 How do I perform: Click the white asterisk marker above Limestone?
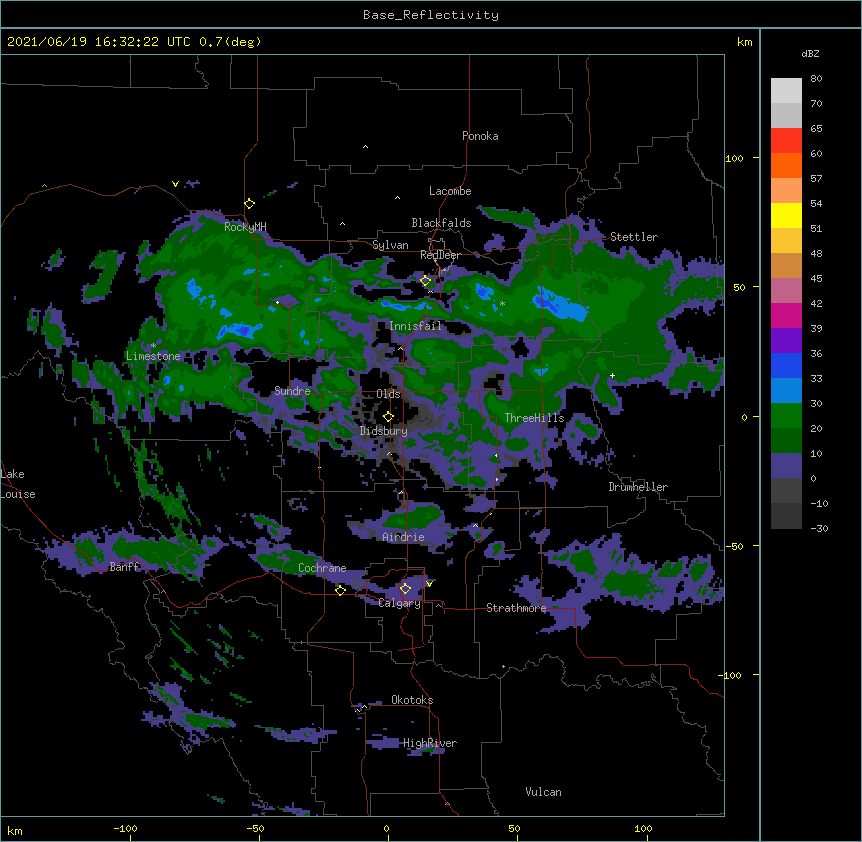(x=153, y=346)
